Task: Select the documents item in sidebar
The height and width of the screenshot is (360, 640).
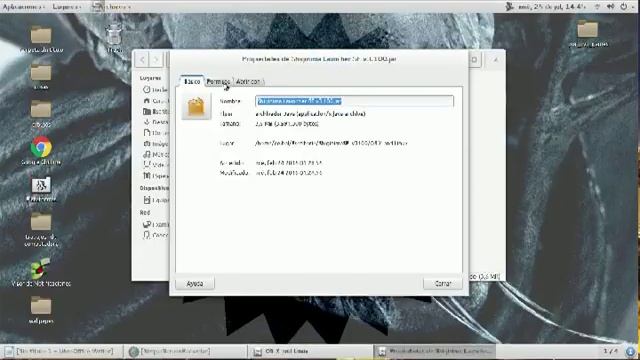Action: 155,133
